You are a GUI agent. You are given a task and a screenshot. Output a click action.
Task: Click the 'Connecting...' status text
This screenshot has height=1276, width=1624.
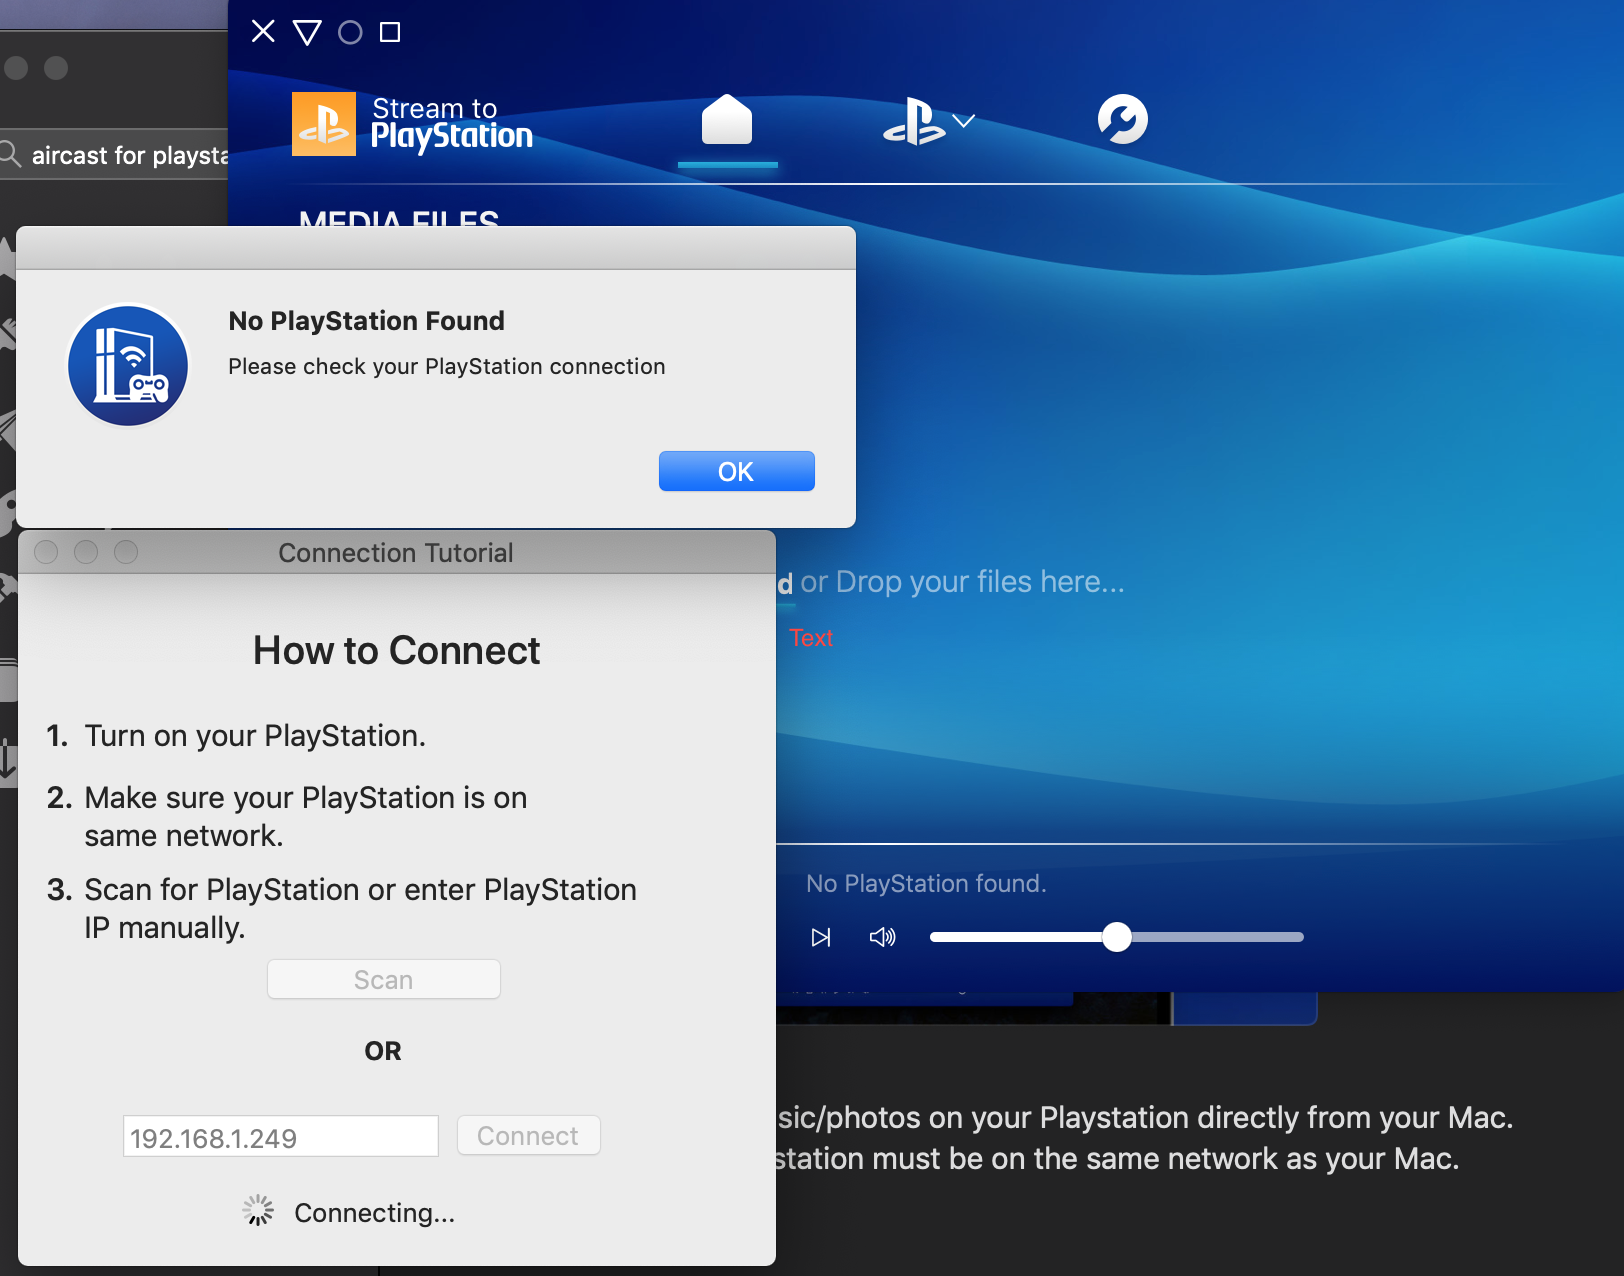(375, 1213)
